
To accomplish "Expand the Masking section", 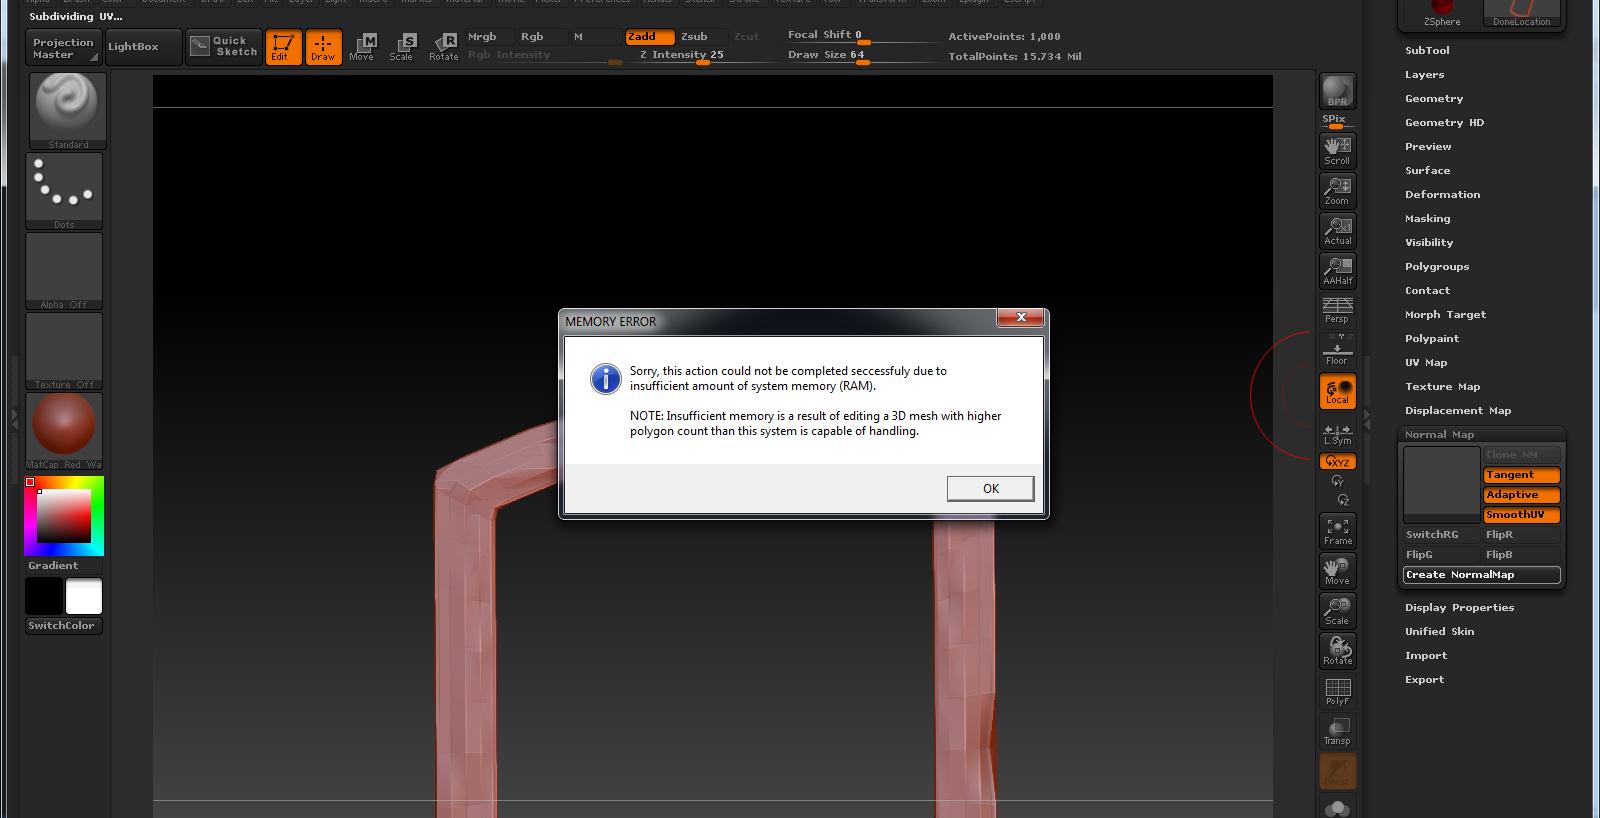I will [1427, 219].
